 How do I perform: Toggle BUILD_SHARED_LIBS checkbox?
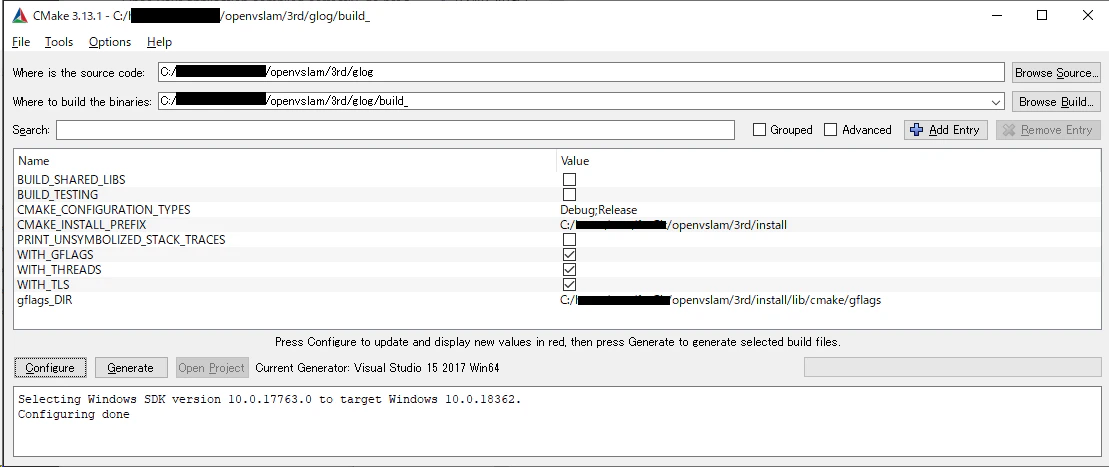[569, 180]
